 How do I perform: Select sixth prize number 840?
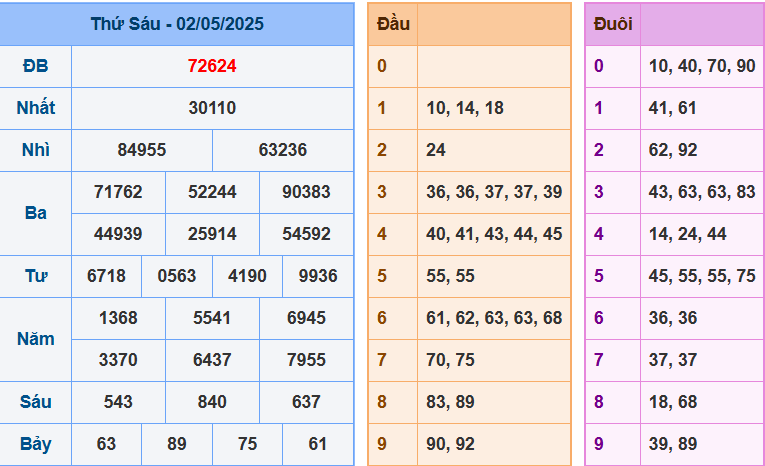pos(212,402)
